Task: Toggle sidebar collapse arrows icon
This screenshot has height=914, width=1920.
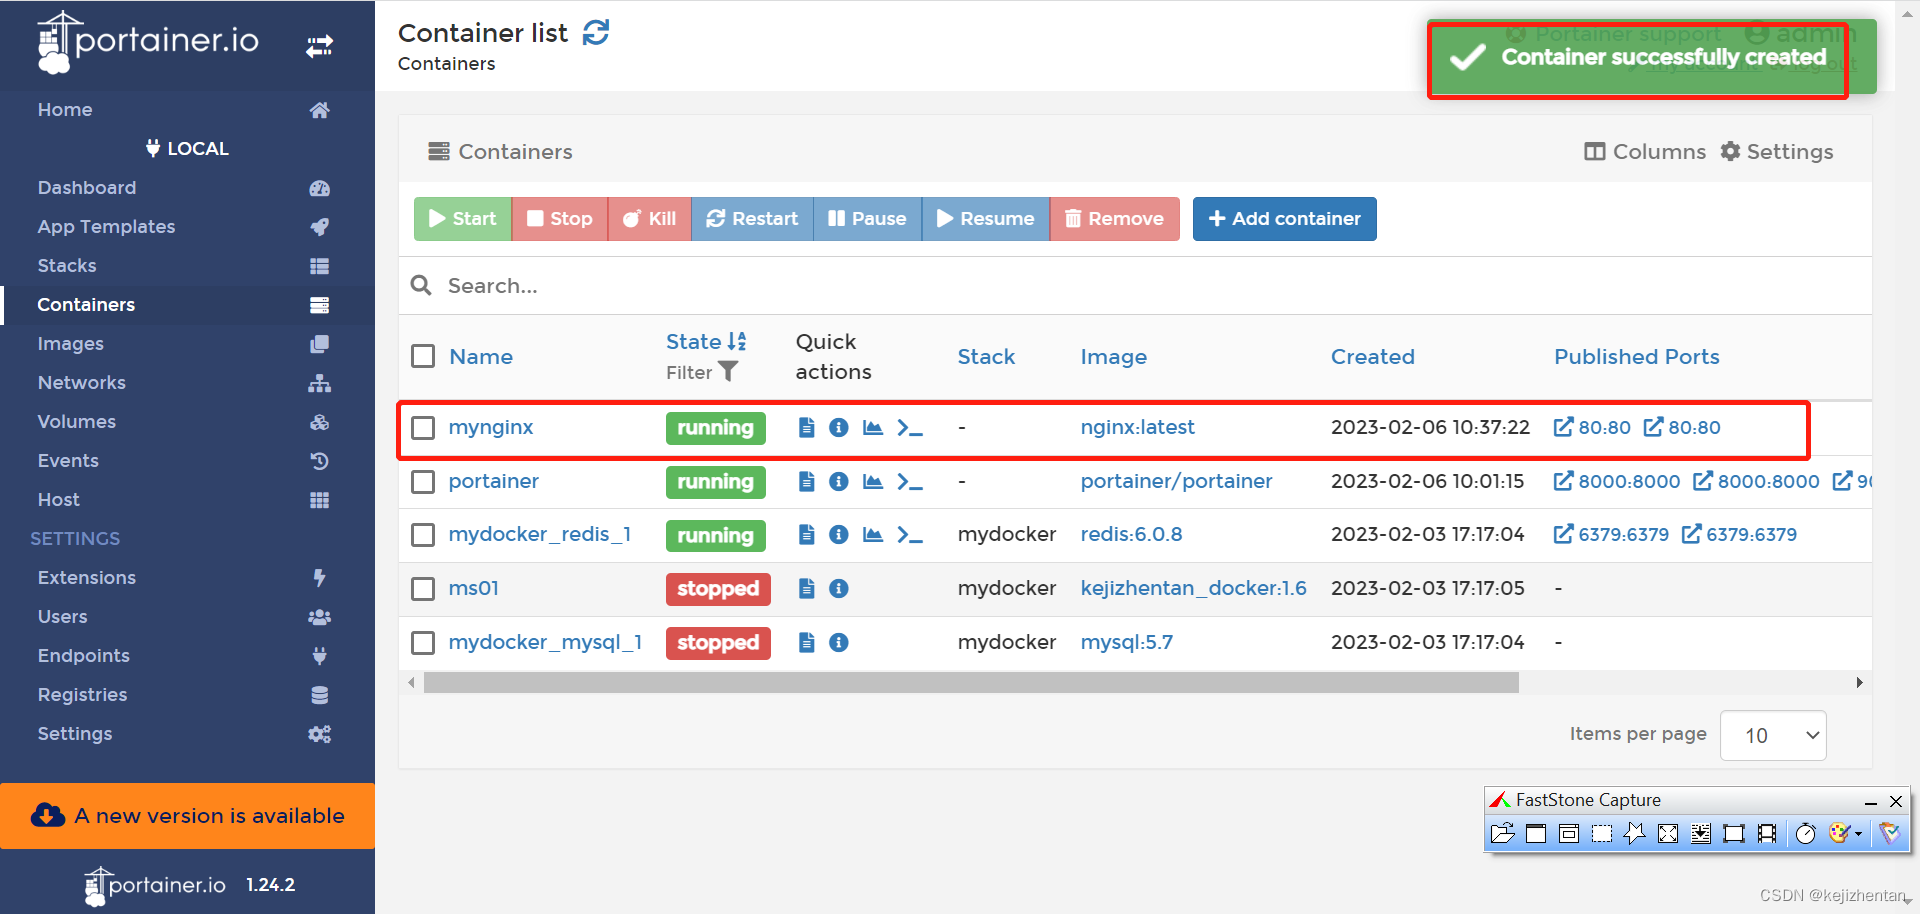Action: [x=320, y=46]
